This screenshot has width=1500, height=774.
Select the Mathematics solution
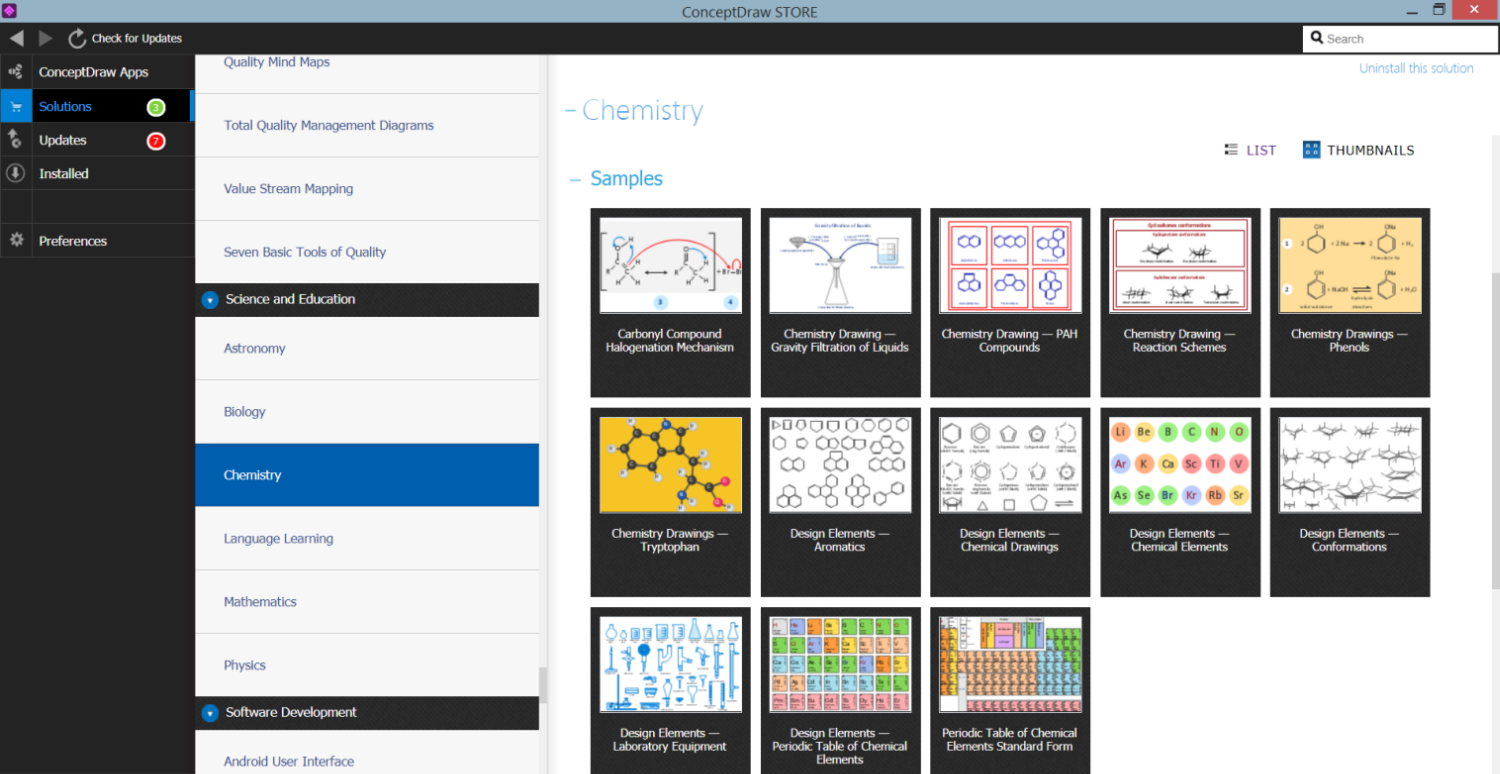click(x=367, y=601)
